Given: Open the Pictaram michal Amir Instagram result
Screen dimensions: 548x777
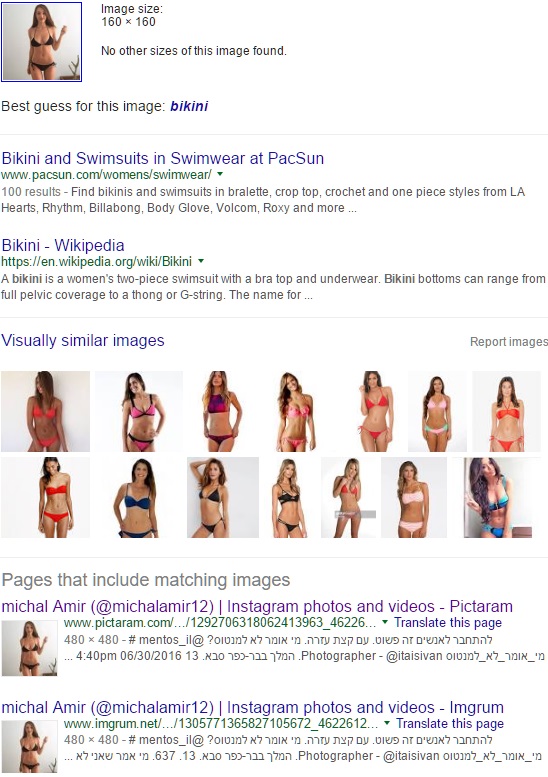Looking at the screenshot, I should pos(257,606).
